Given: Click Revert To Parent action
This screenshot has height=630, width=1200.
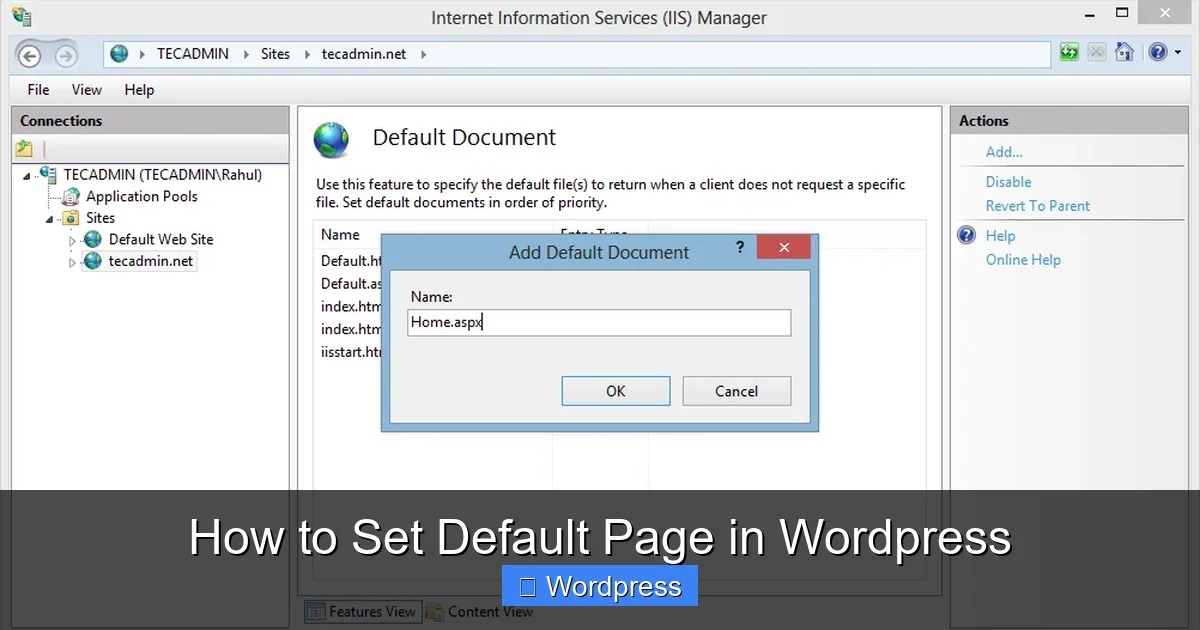Looking at the screenshot, I should pos(1038,206).
